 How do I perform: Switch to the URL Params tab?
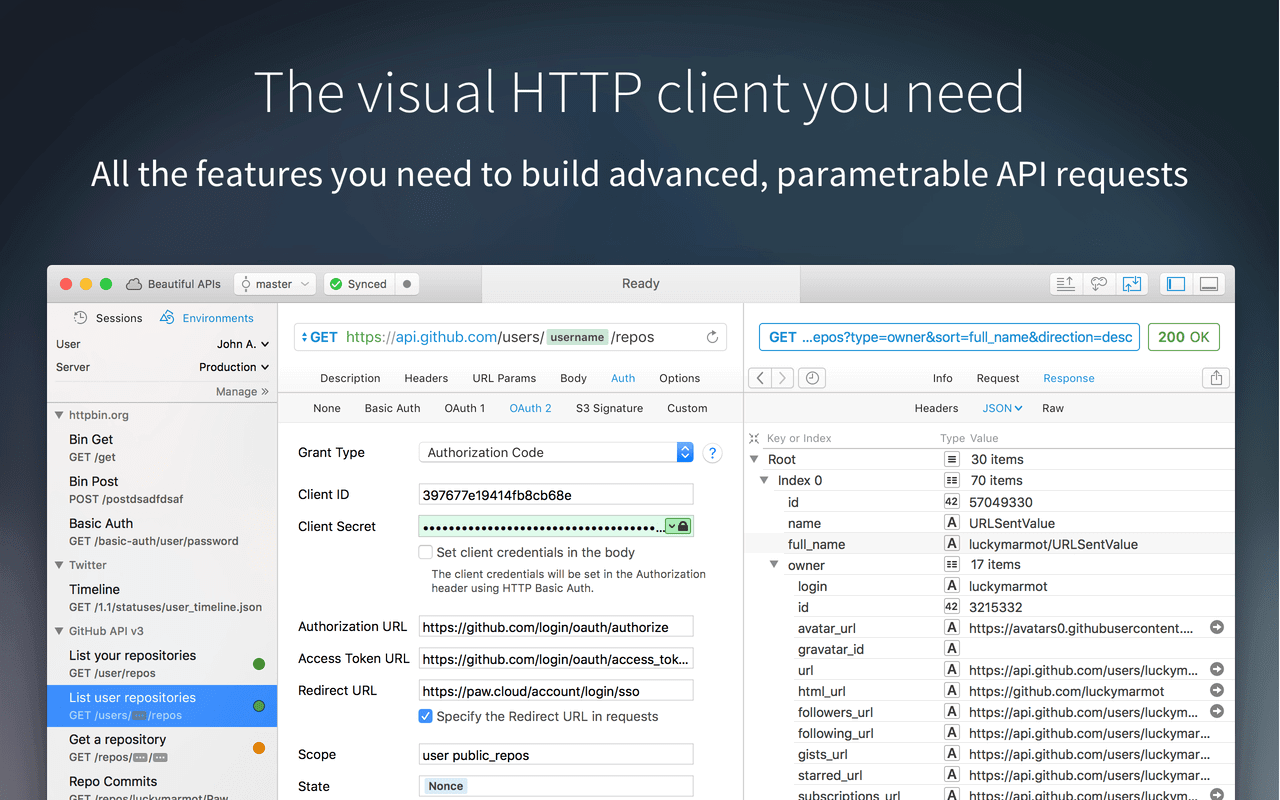click(x=504, y=378)
